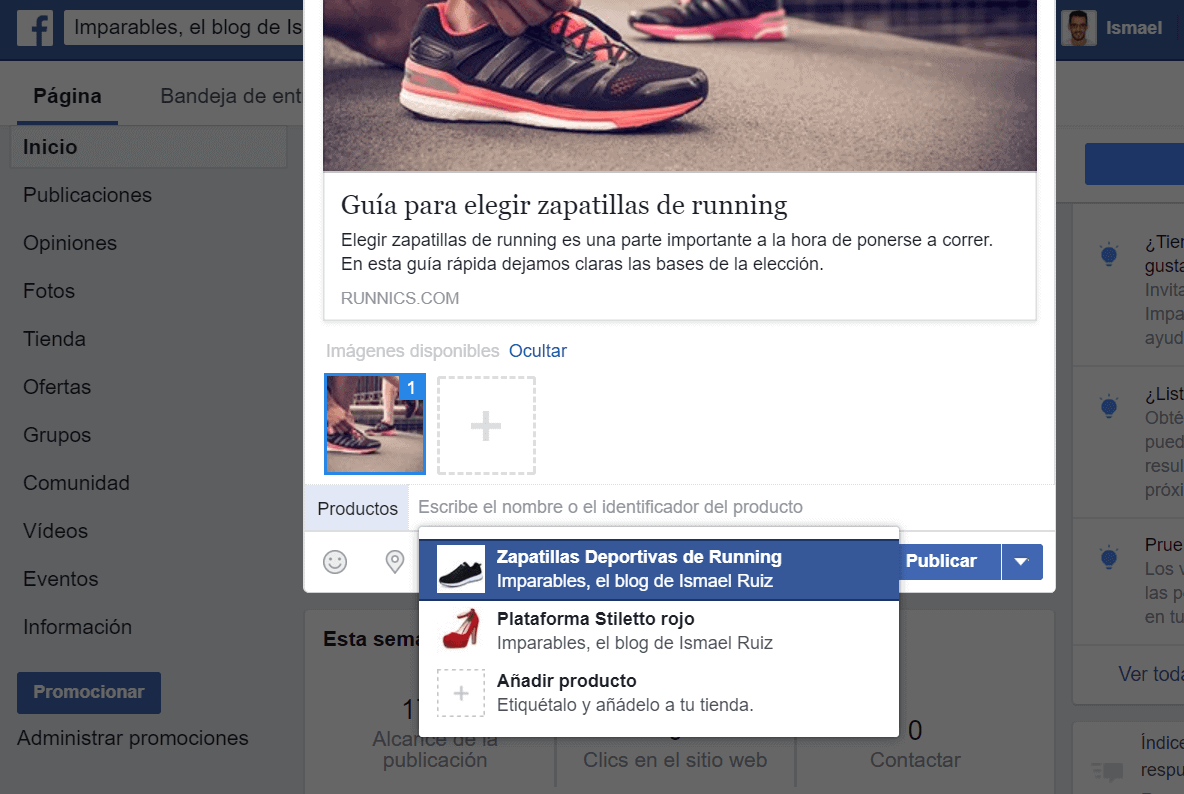Click the lightbulb icon beside Prue tip

pyautogui.click(x=1108, y=557)
